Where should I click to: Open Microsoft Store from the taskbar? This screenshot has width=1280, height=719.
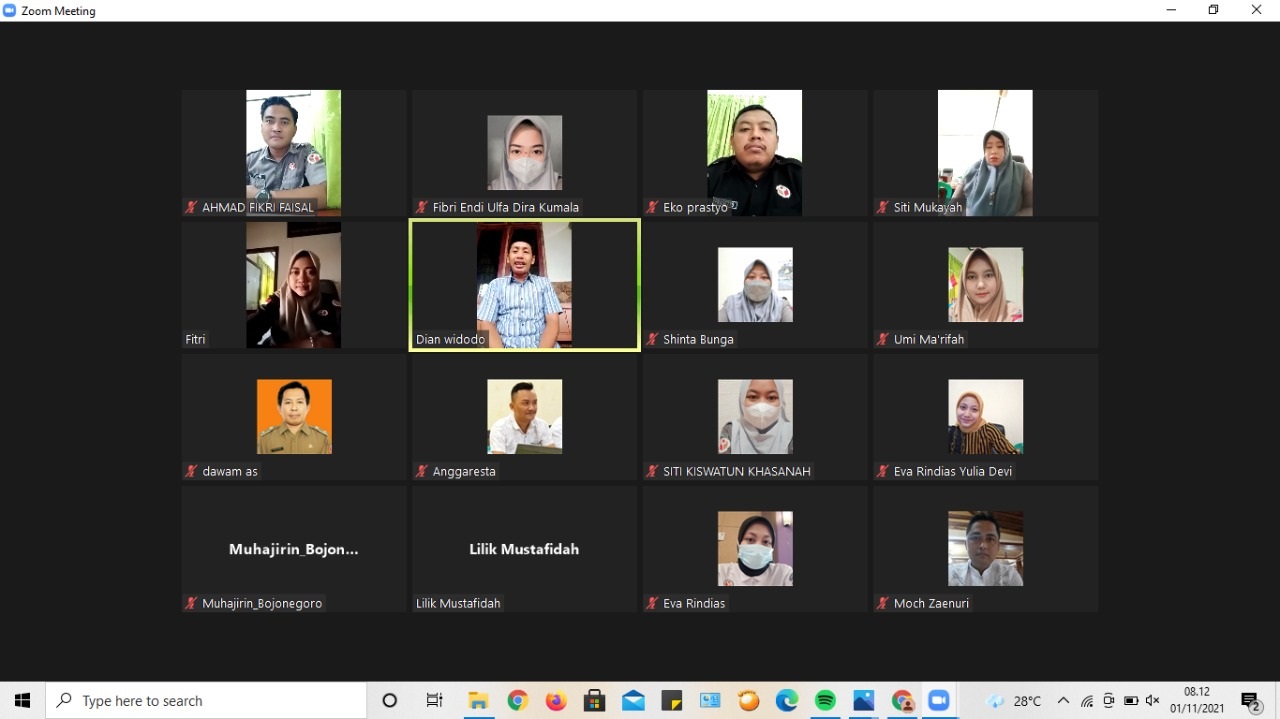594,701
